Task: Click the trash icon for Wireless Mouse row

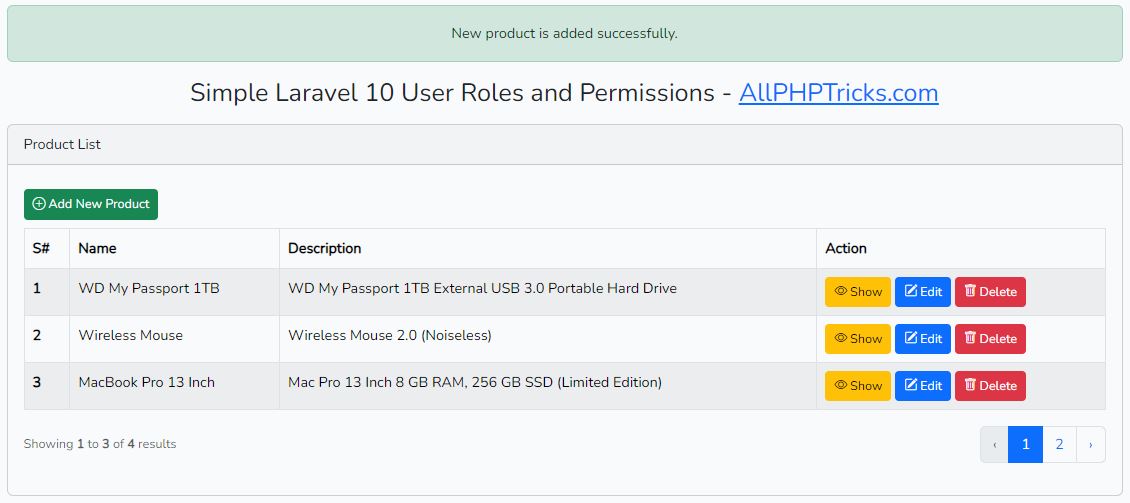Action: tap(970, 337)
